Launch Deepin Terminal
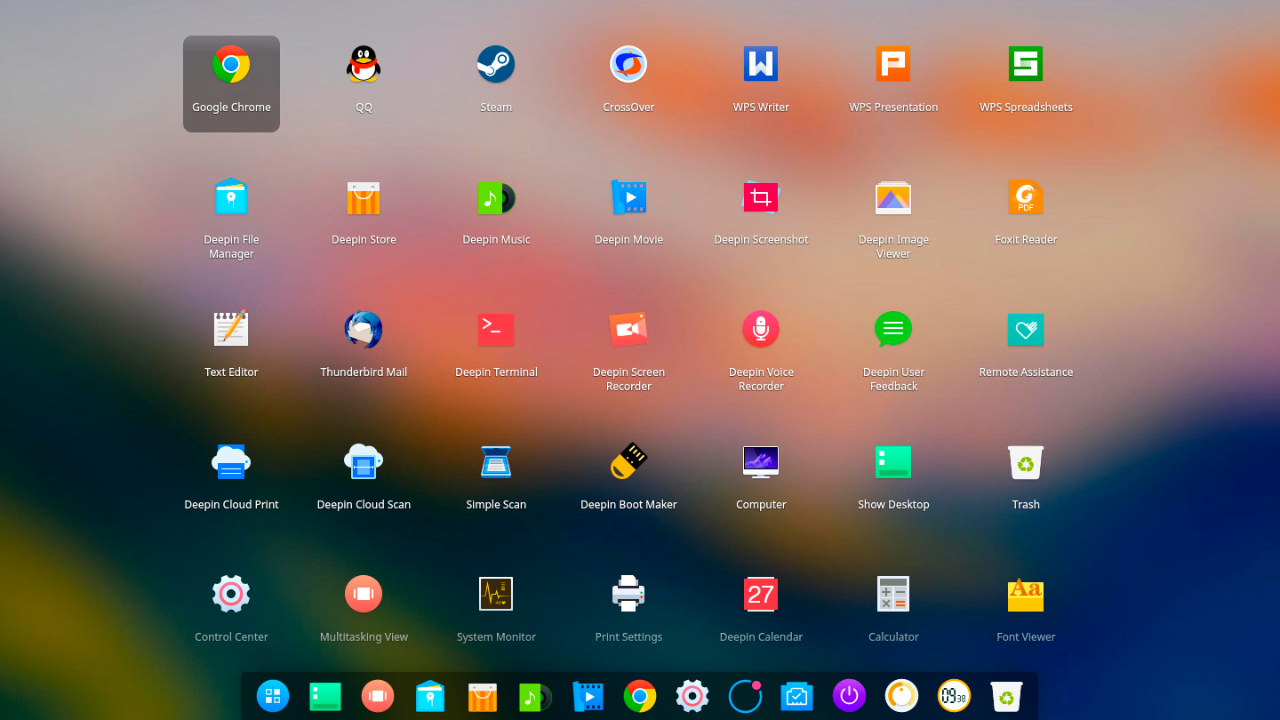The height and width of the screenshot is (720, 1280). (496, 329)
